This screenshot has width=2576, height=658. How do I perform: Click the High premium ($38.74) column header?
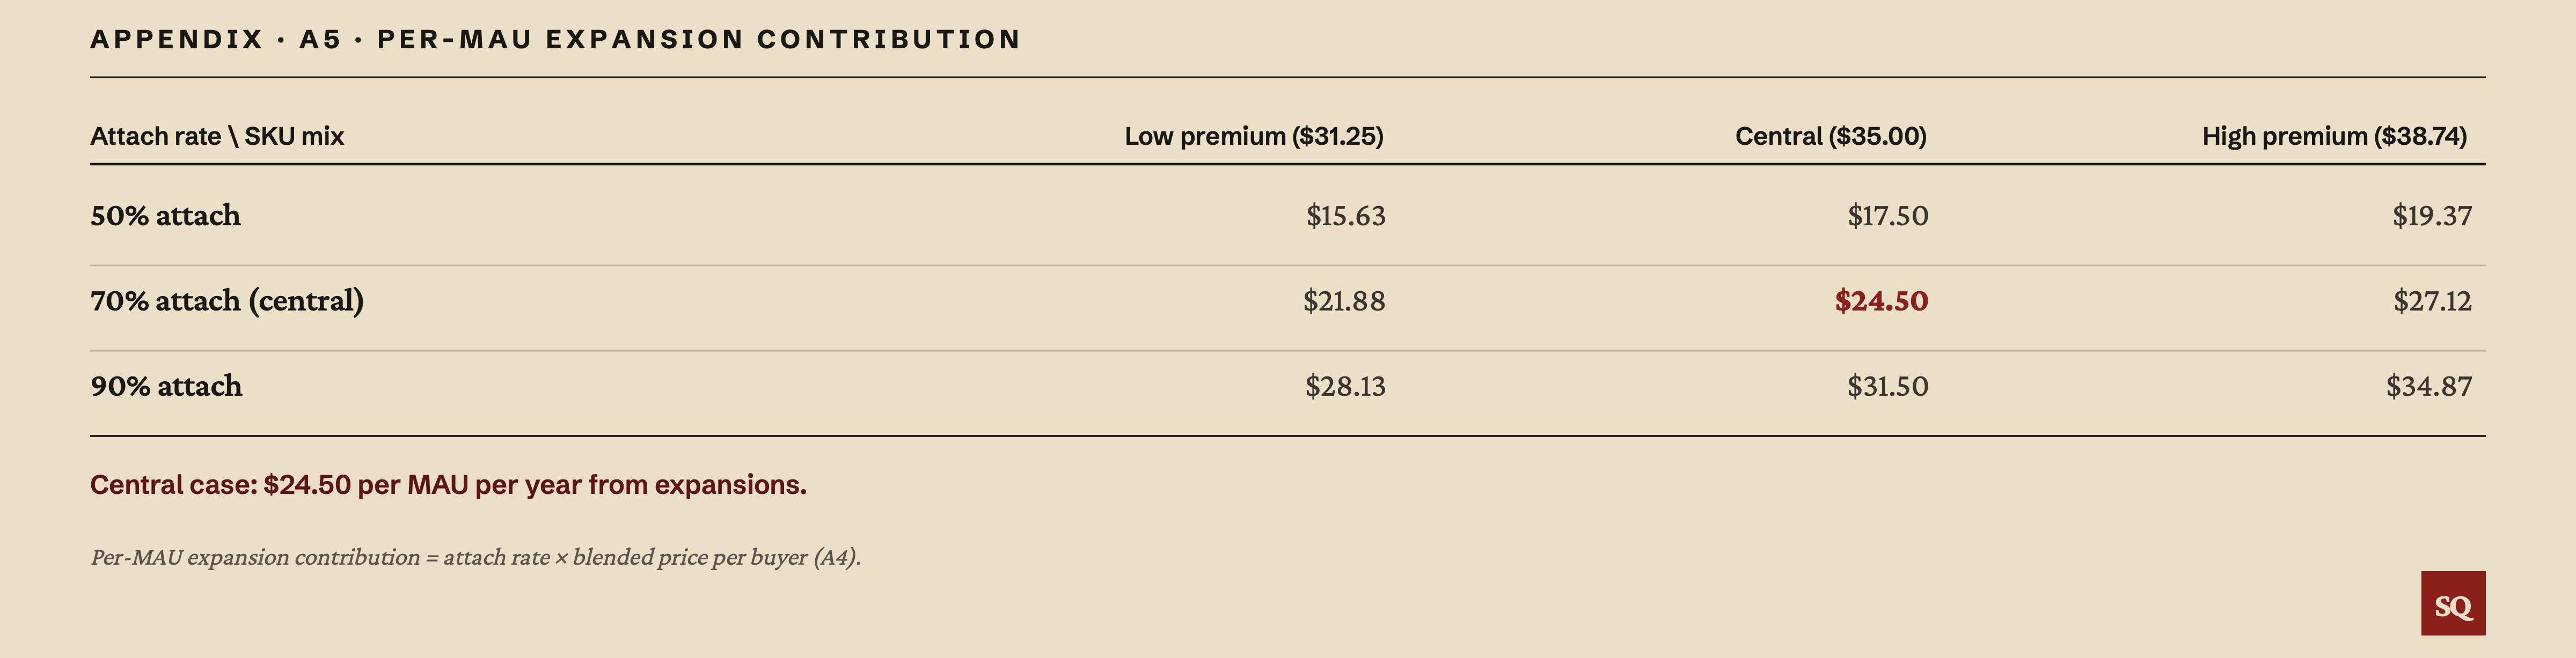tap(2334, 136)
